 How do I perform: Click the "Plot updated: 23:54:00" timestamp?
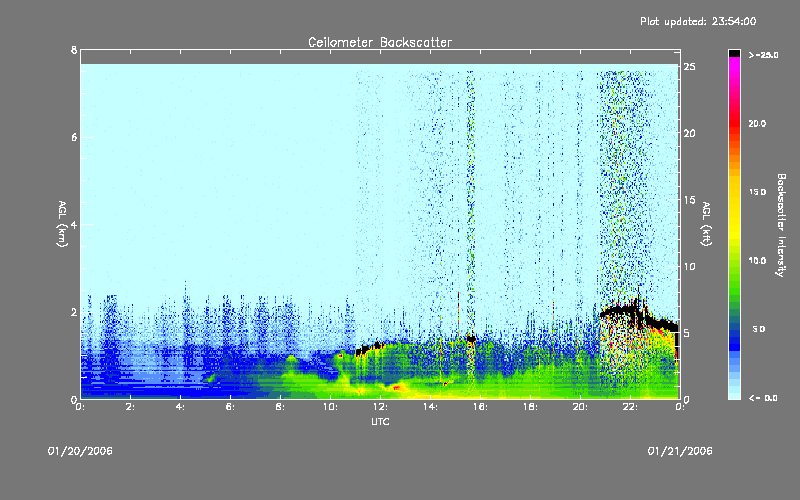pos(698,21)
